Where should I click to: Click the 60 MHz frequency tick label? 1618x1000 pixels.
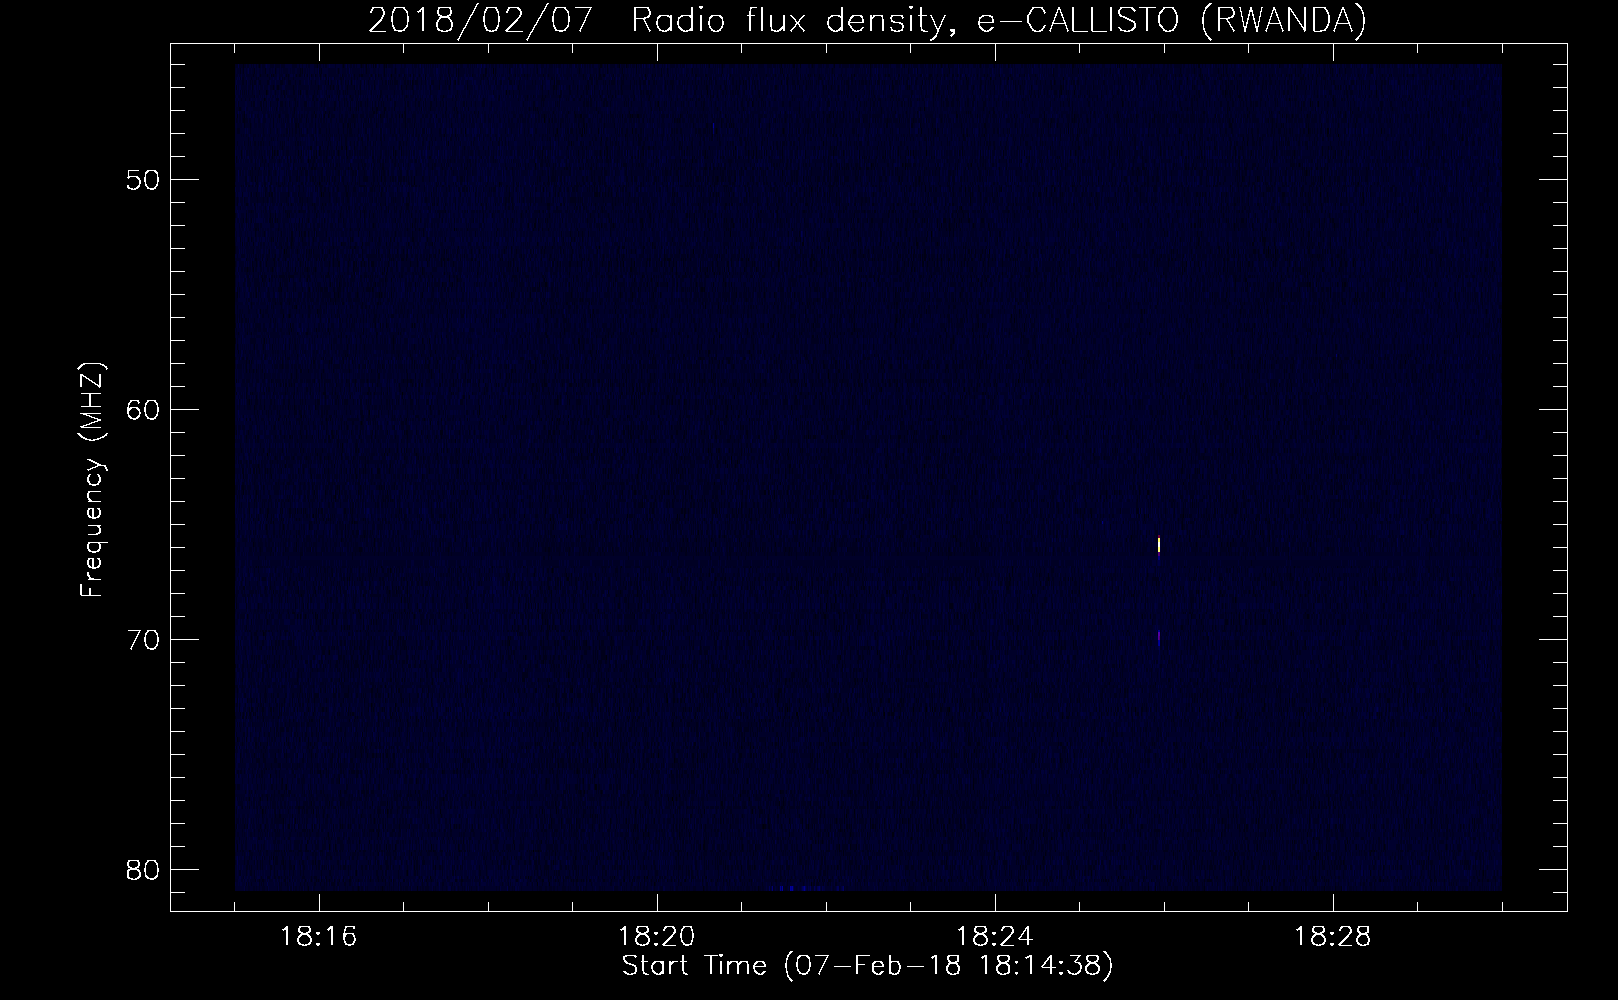click(141, 410)
